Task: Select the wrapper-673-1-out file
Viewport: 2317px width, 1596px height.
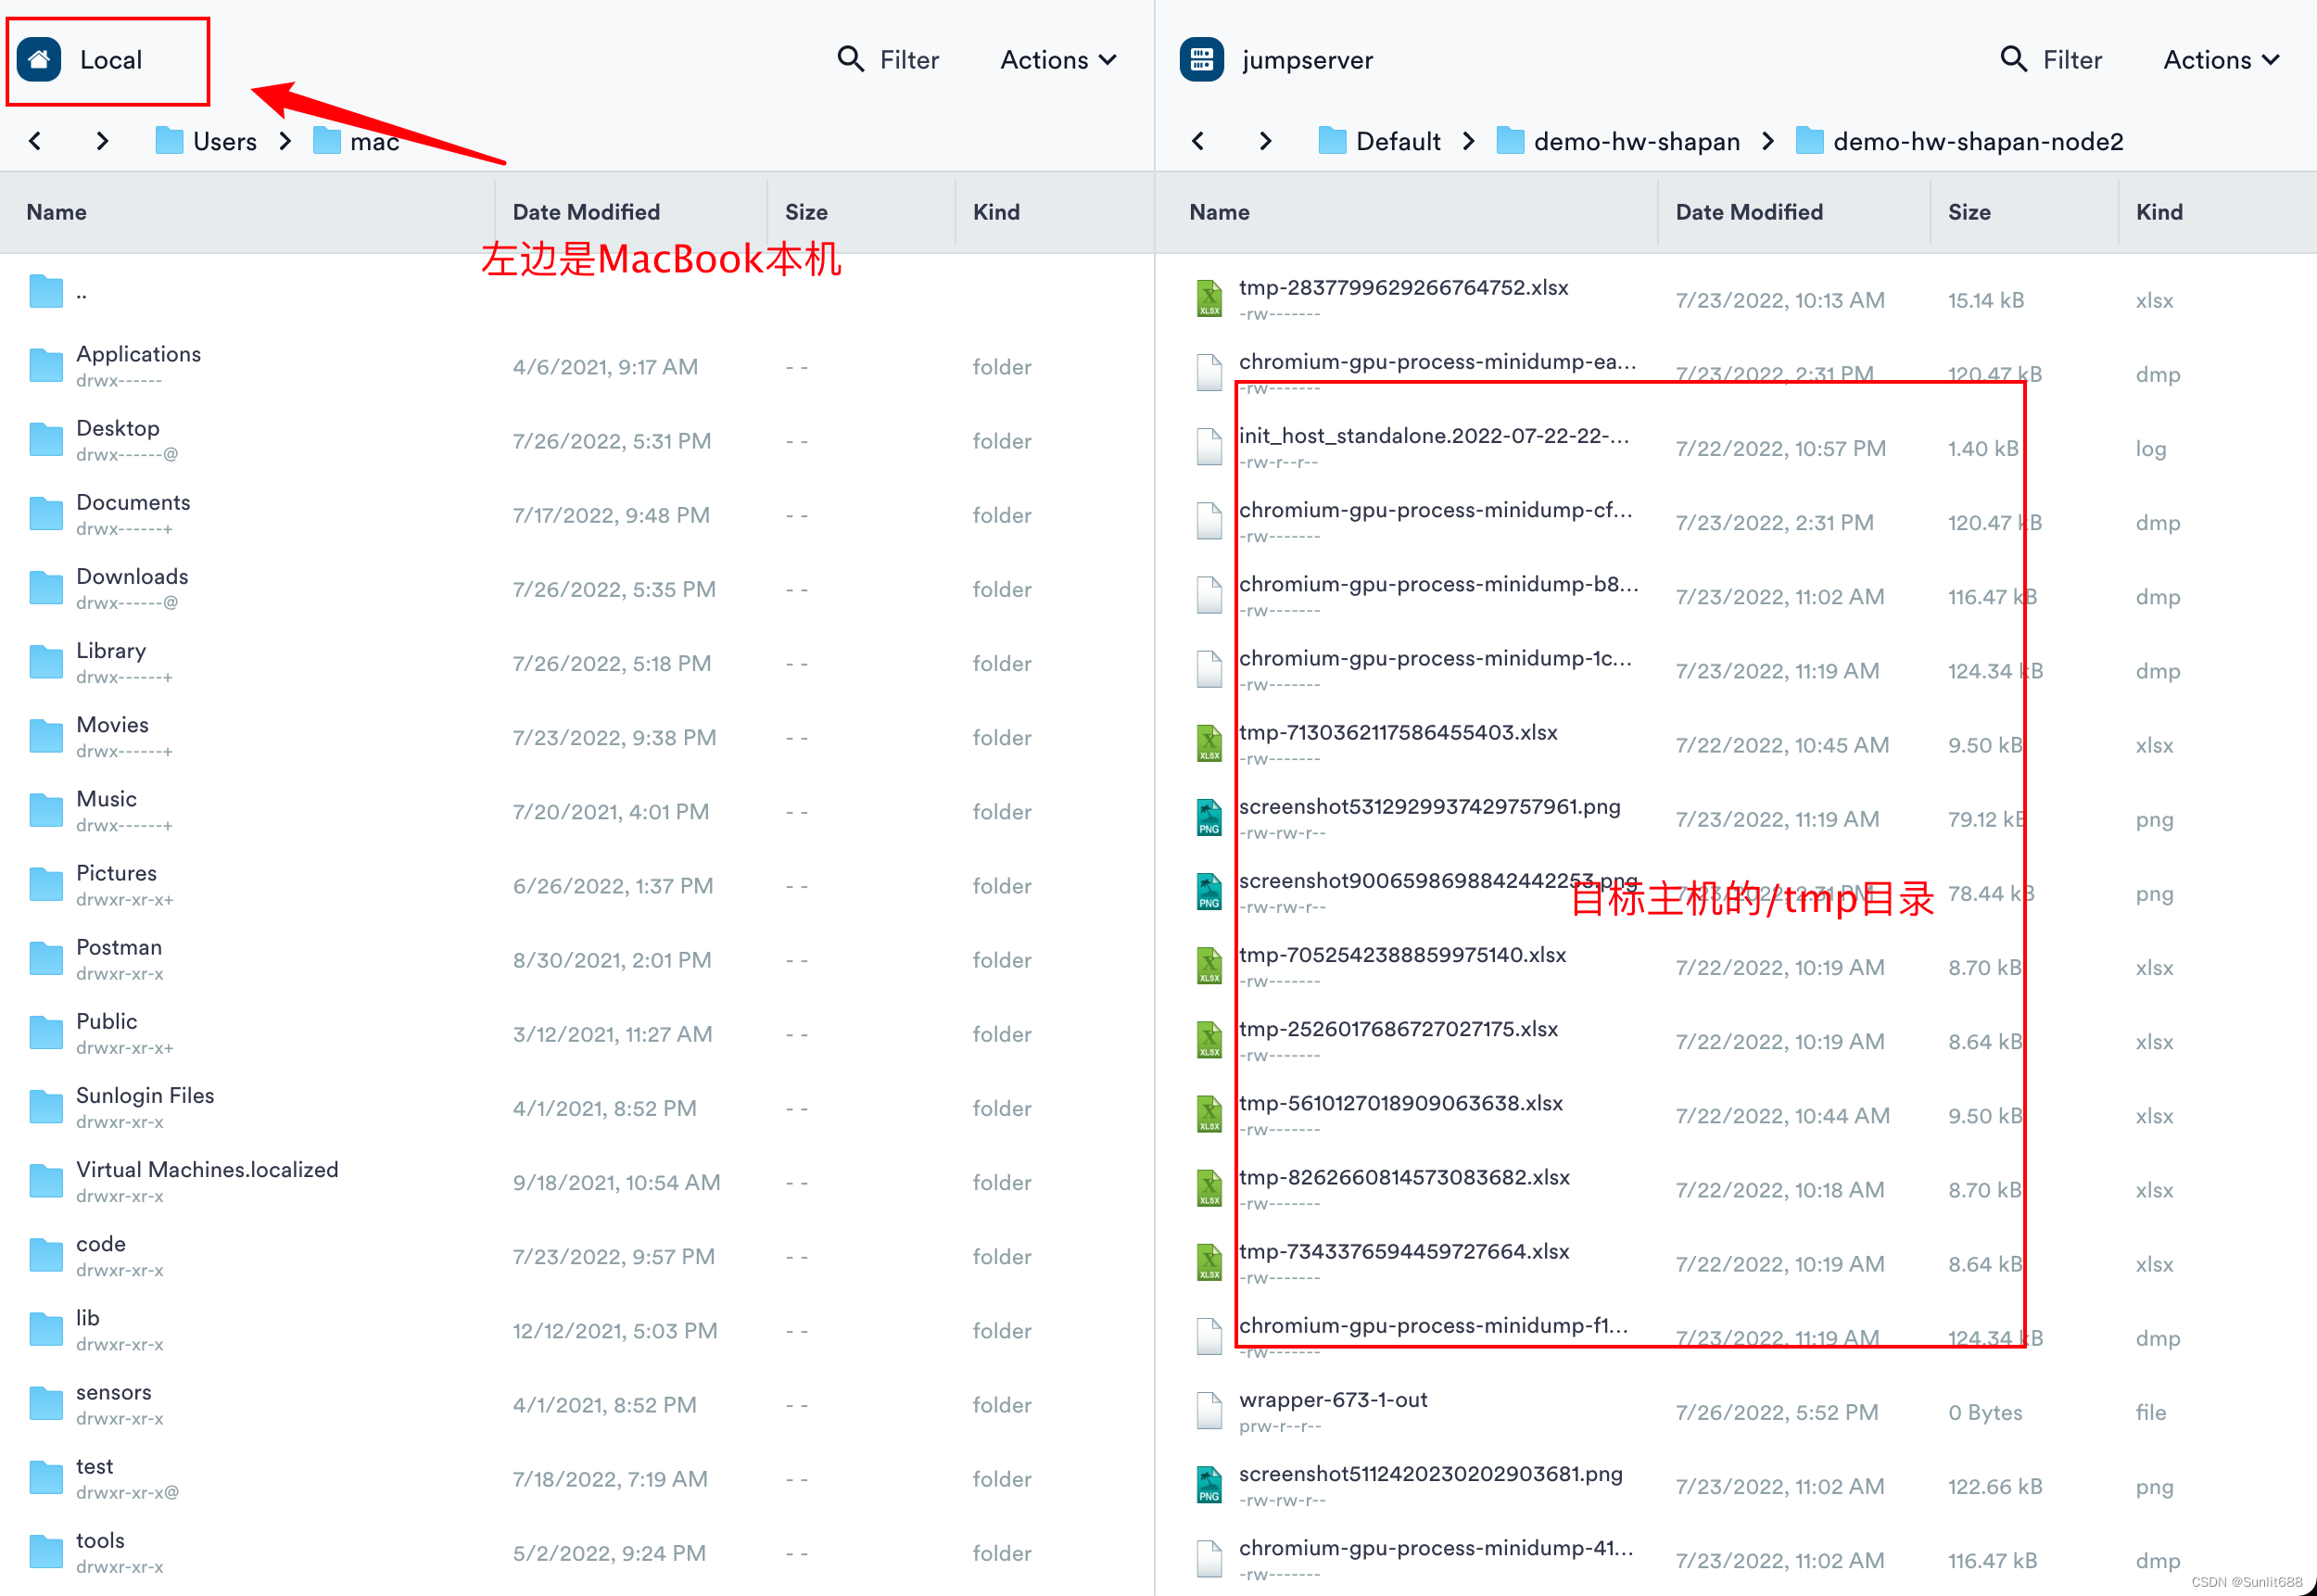Action: point(1332,1400)
